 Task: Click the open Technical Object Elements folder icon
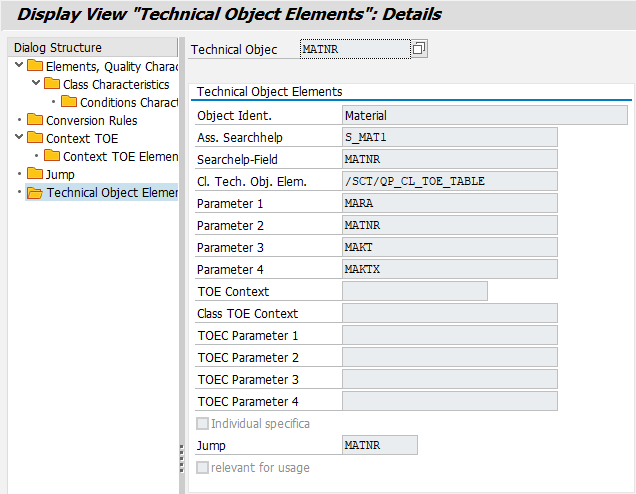35,193
